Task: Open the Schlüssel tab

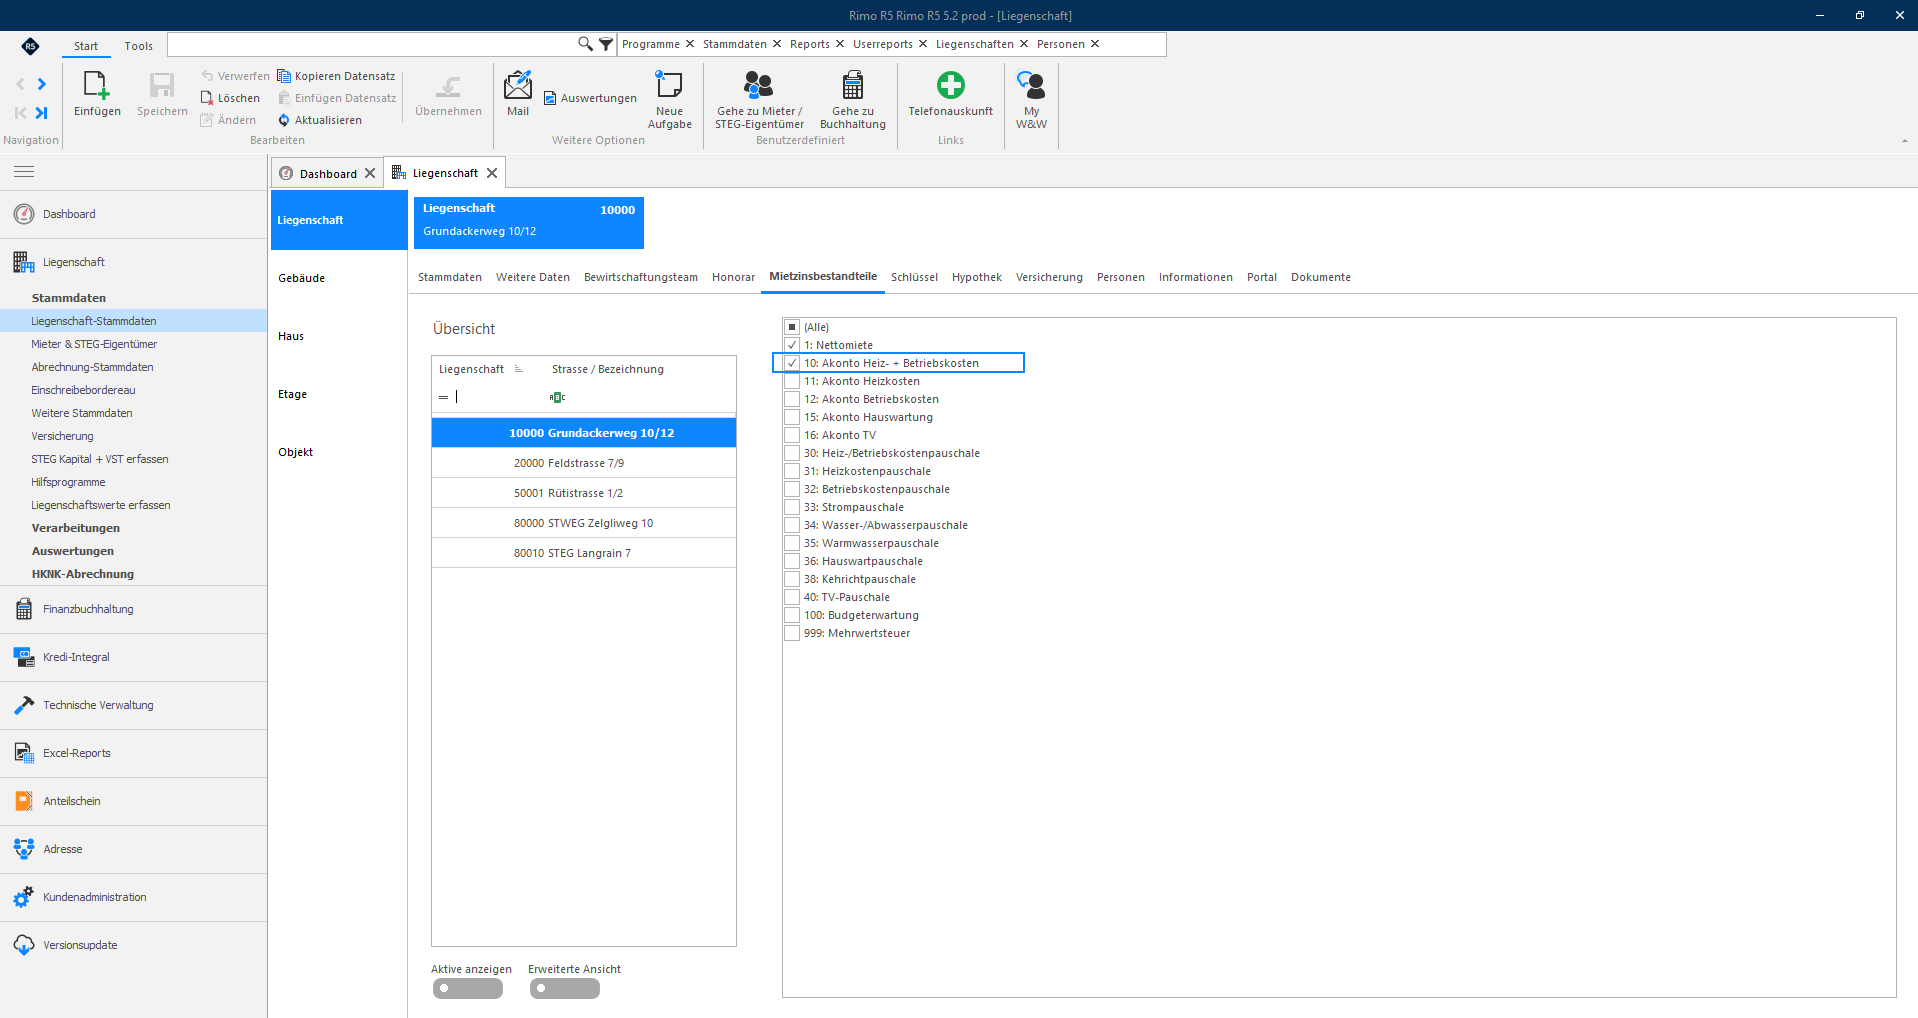Action: [x=914, y=277]
